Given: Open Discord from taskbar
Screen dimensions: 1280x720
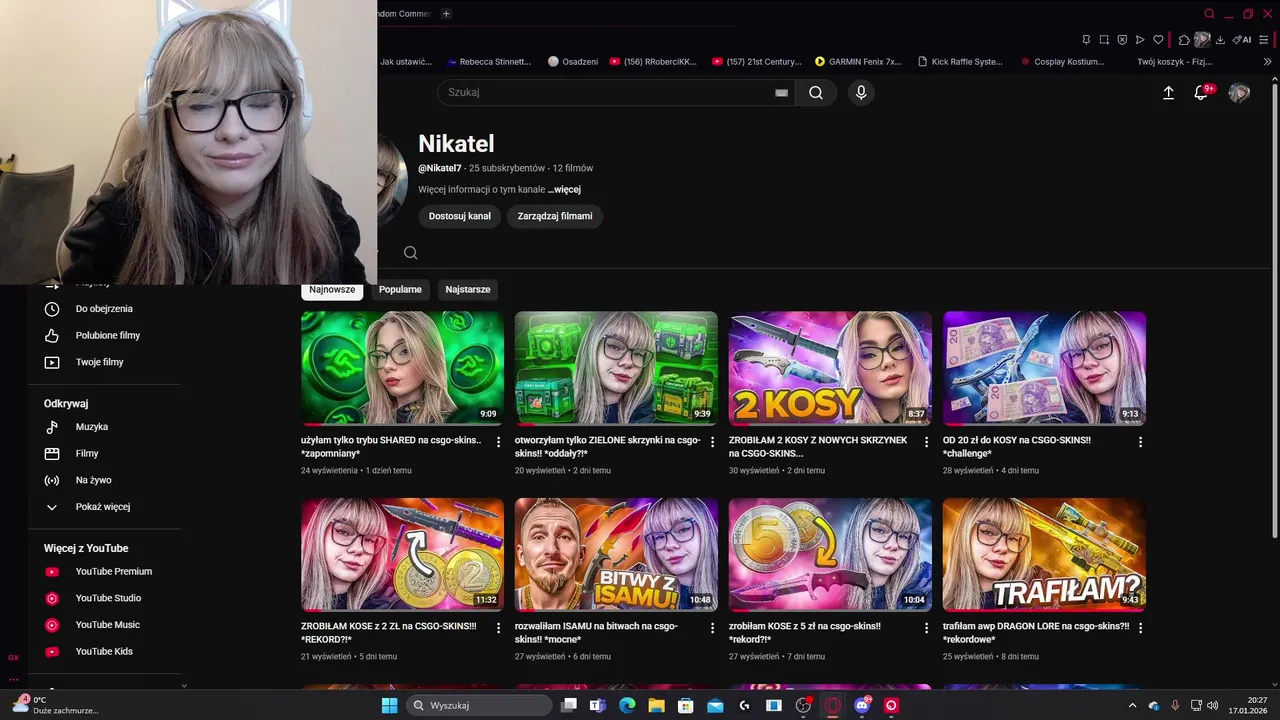Looking at the screenshot, I should [x=862, y=705].
